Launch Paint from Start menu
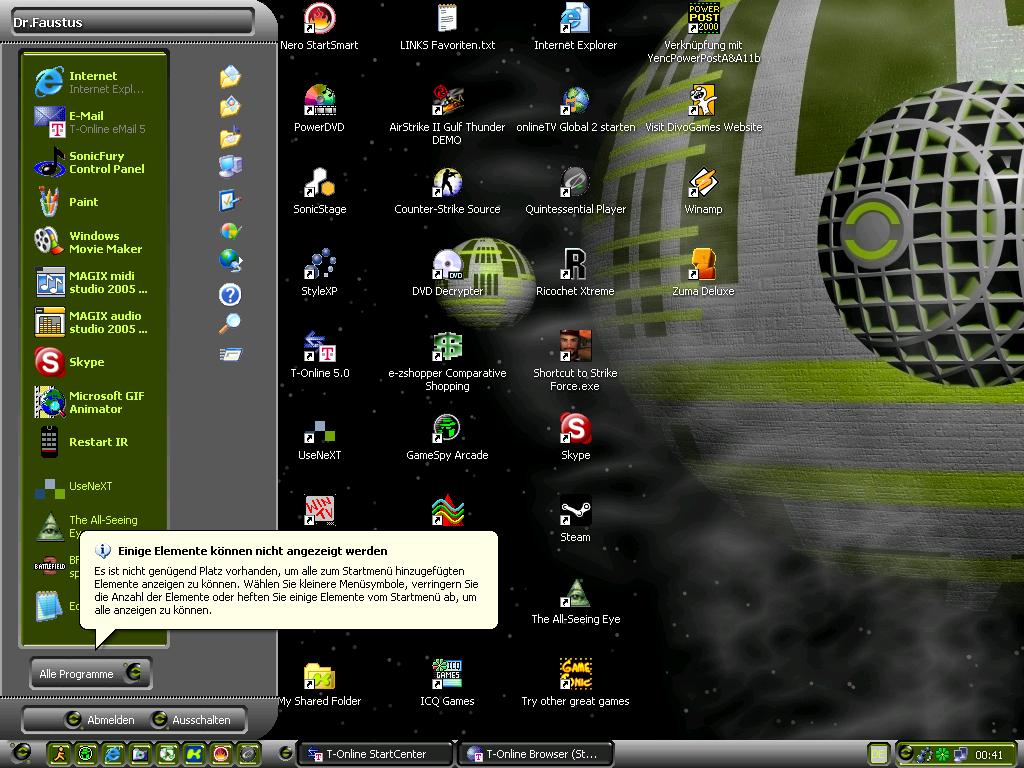 coord(84,202)
